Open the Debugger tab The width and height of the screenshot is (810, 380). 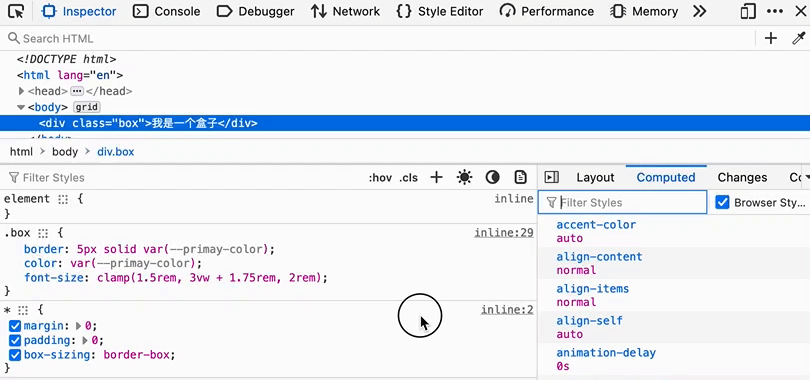tap(255, 11)
